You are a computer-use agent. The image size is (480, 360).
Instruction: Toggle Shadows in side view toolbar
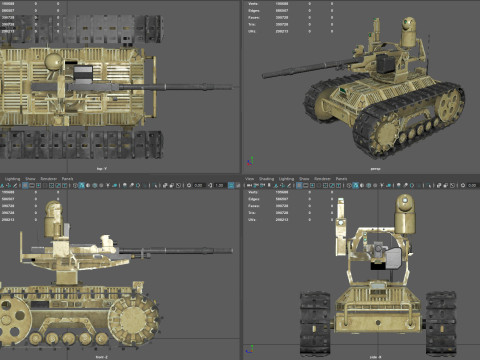click(388, 185)
